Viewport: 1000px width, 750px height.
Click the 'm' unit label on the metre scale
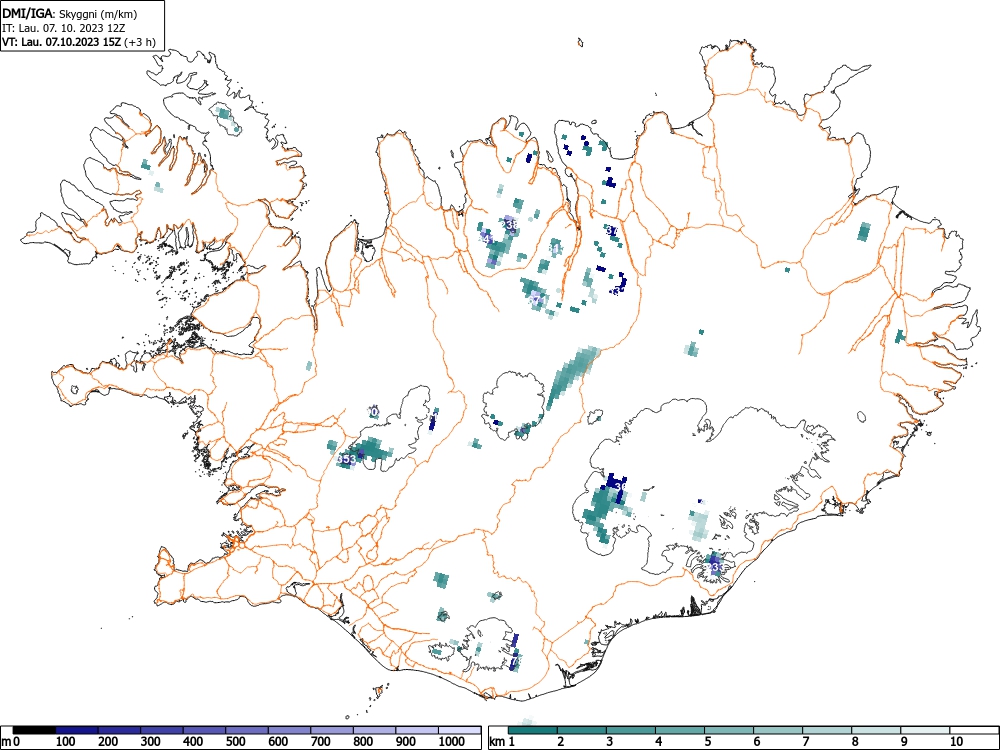pyautogui.click(x=6, y=742)
